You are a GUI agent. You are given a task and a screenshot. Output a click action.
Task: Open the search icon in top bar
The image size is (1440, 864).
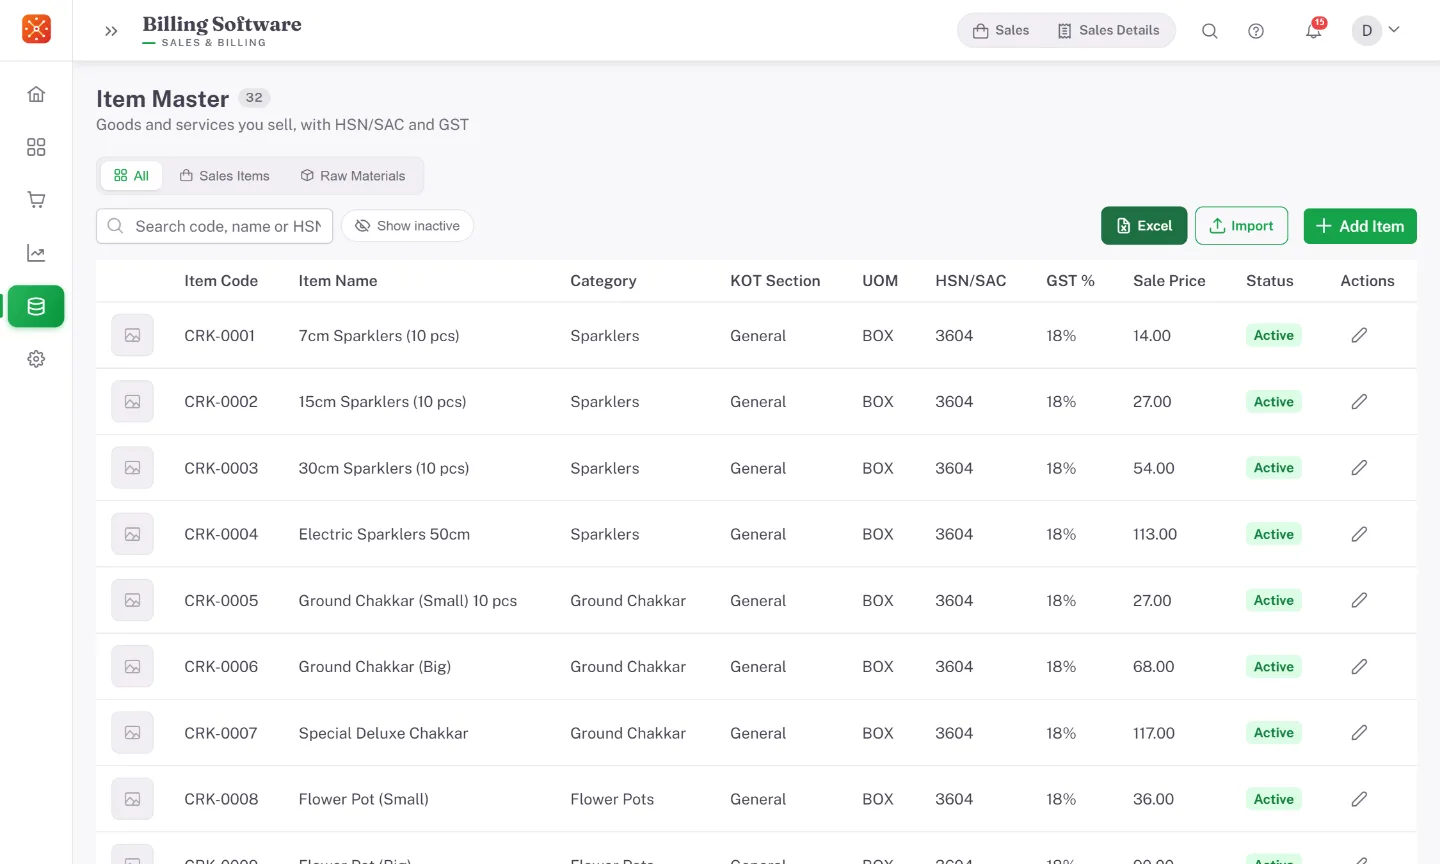click(1209, 31)
